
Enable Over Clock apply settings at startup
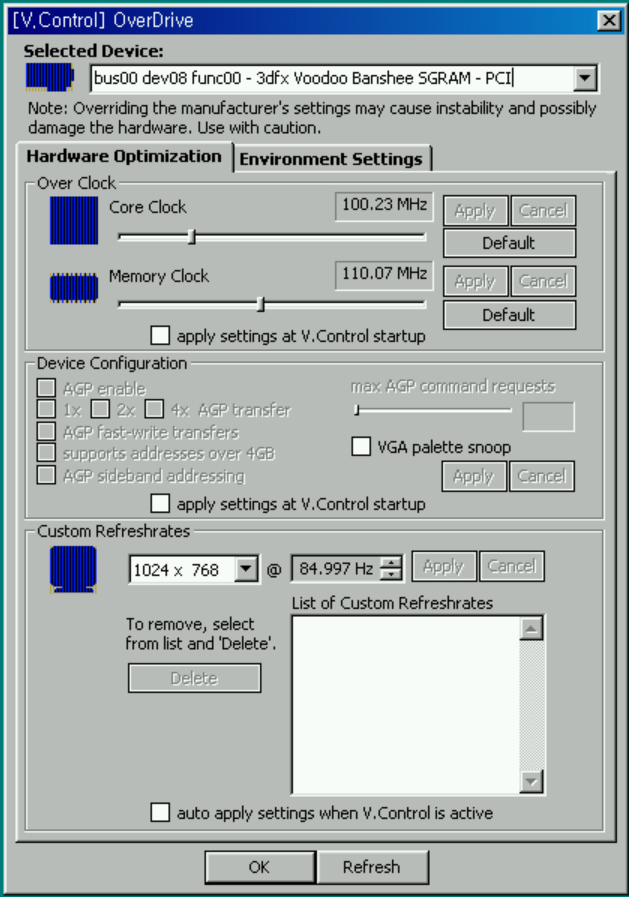[x=160, y=336]
